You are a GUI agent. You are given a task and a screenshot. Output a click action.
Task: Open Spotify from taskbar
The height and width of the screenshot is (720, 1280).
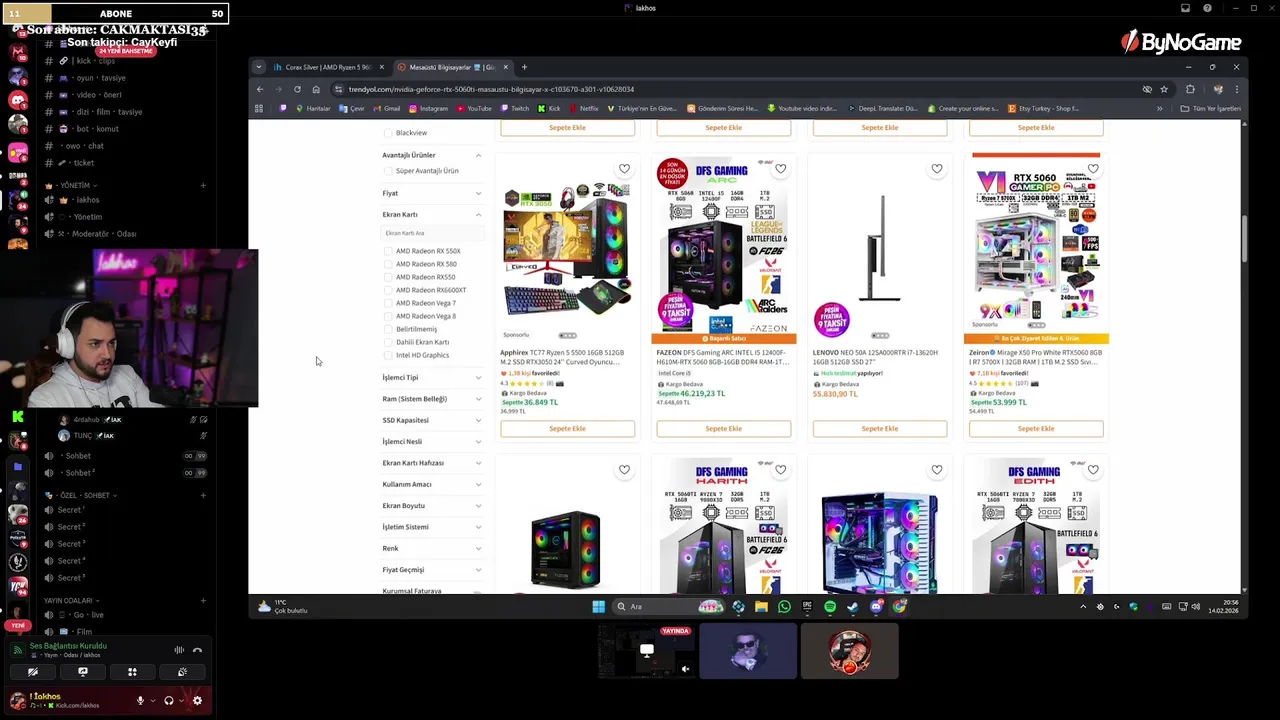830,606
